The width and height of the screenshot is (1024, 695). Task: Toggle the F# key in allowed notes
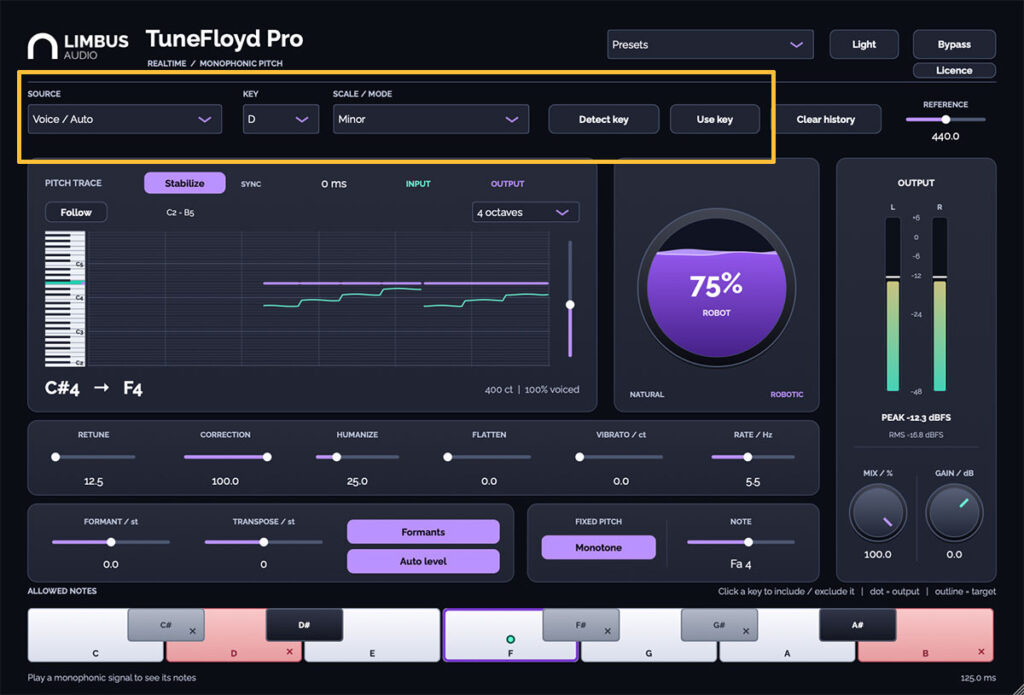[x=581, y=625]
